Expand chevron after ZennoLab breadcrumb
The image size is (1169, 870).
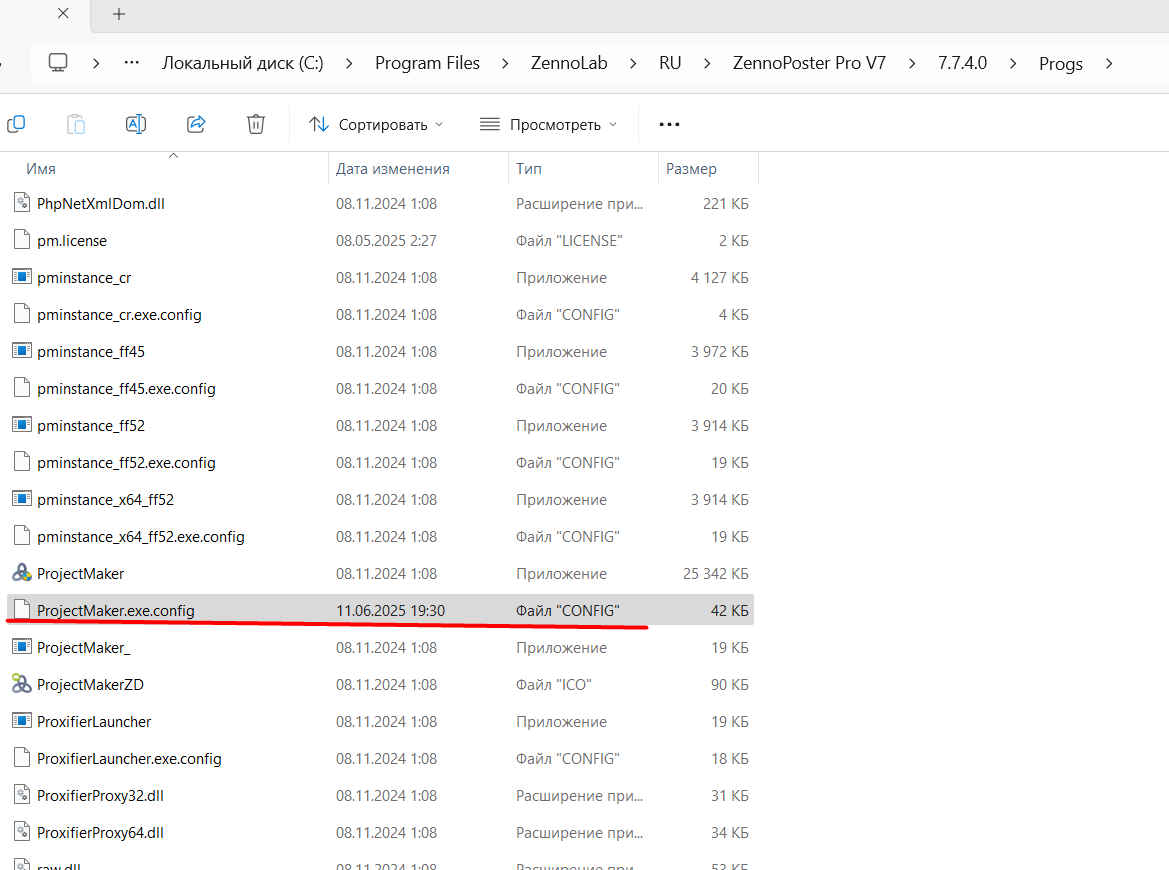[x=633, y=63]
